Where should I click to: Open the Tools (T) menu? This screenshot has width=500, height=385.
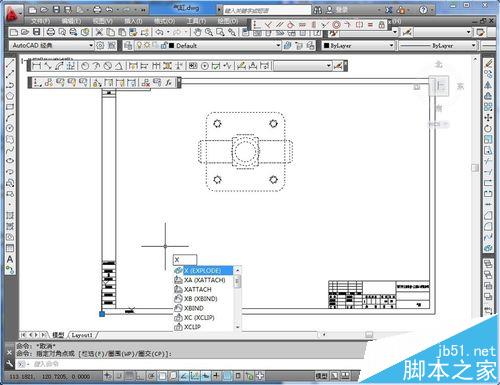[196, 21]
